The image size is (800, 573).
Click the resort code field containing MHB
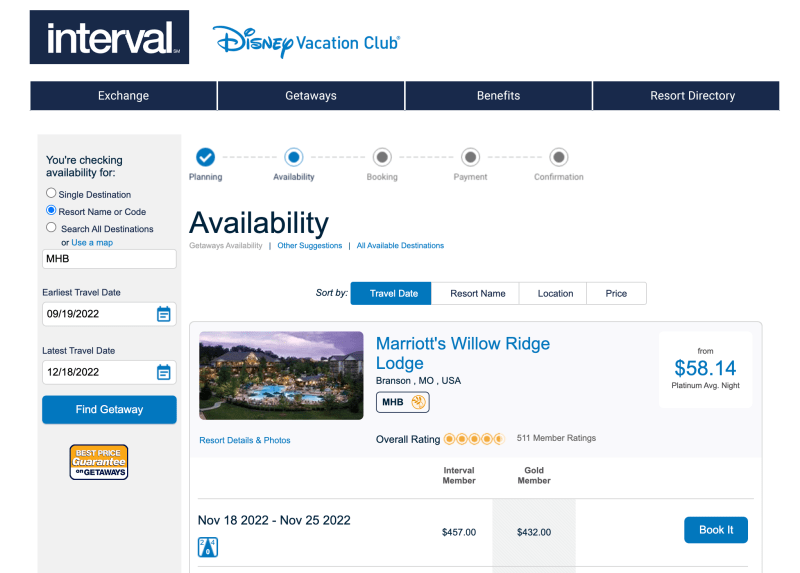pyautogui.click(x=109, y=259)
